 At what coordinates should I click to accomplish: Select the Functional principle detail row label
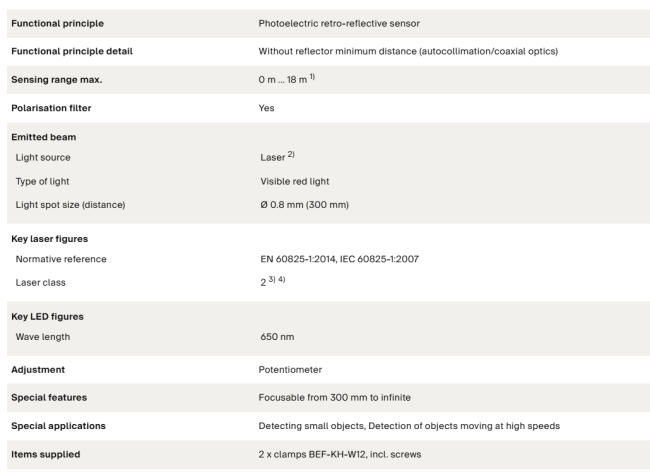(72, 51)
